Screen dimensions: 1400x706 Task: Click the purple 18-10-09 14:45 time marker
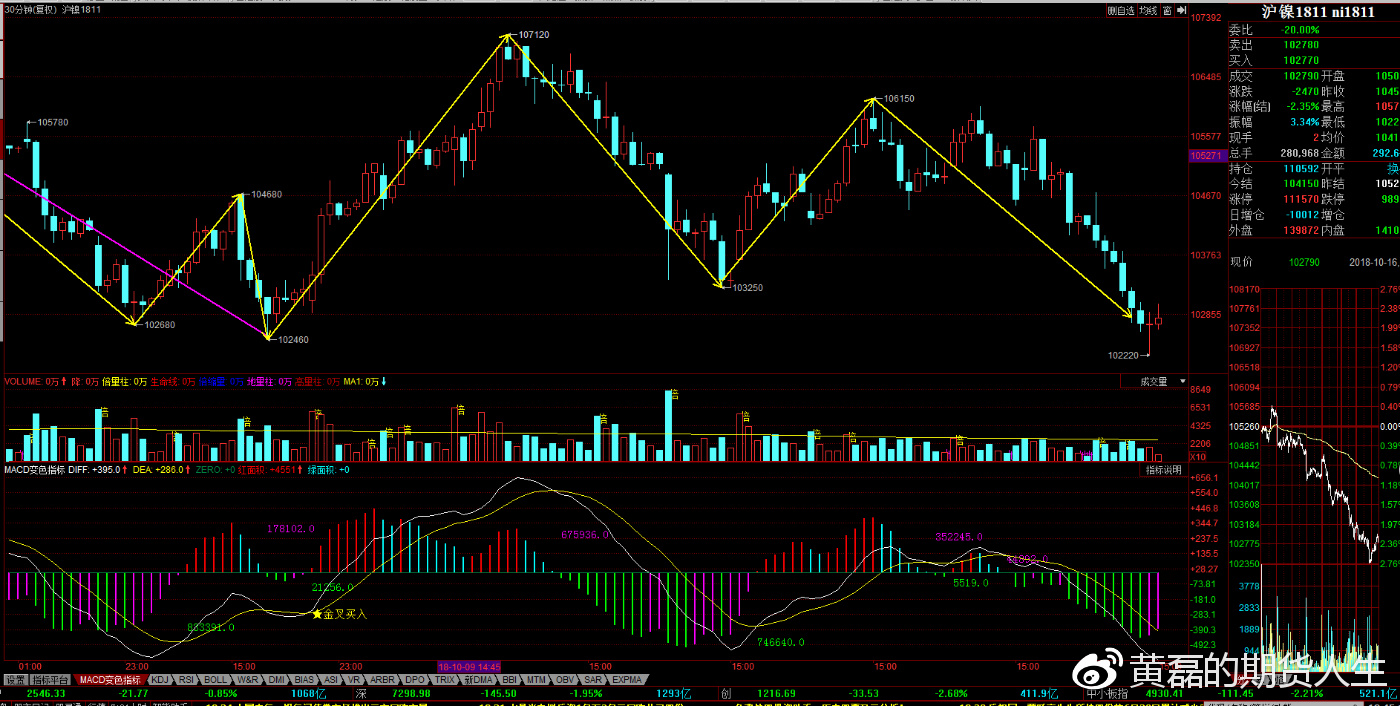point(469,666)
